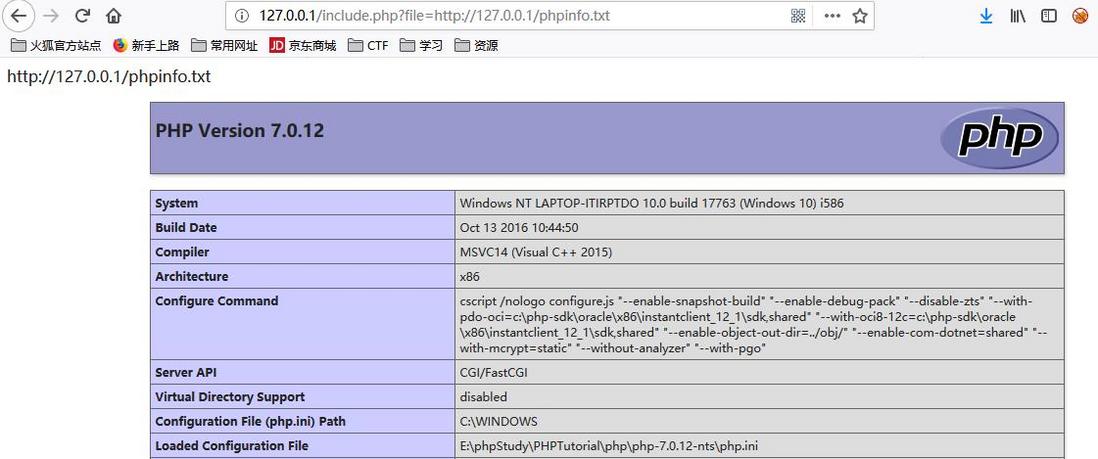Image resolution: width=1098 pixels, height=459 pixels.
Task: Click the PHP logo image
Action: [999, 138]
